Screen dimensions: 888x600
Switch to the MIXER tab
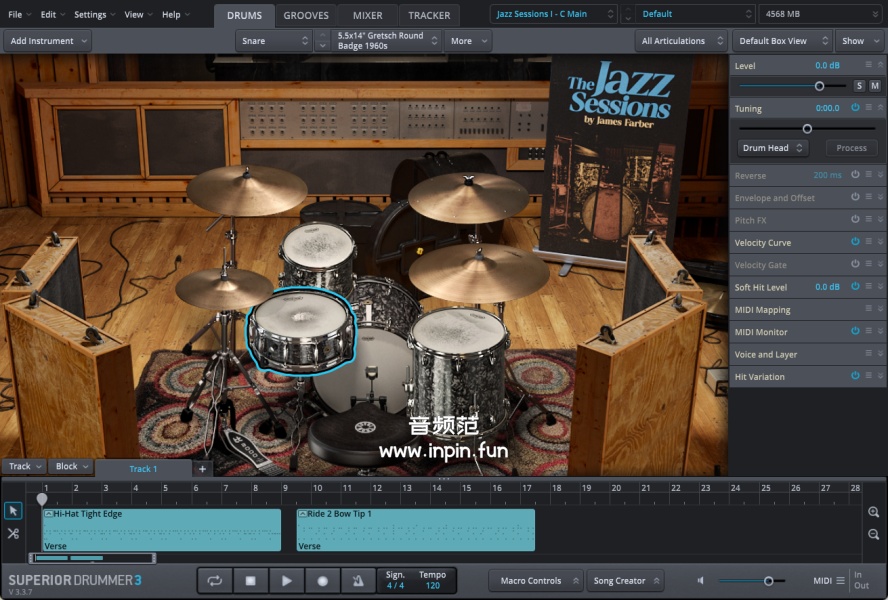coord(367,15)
